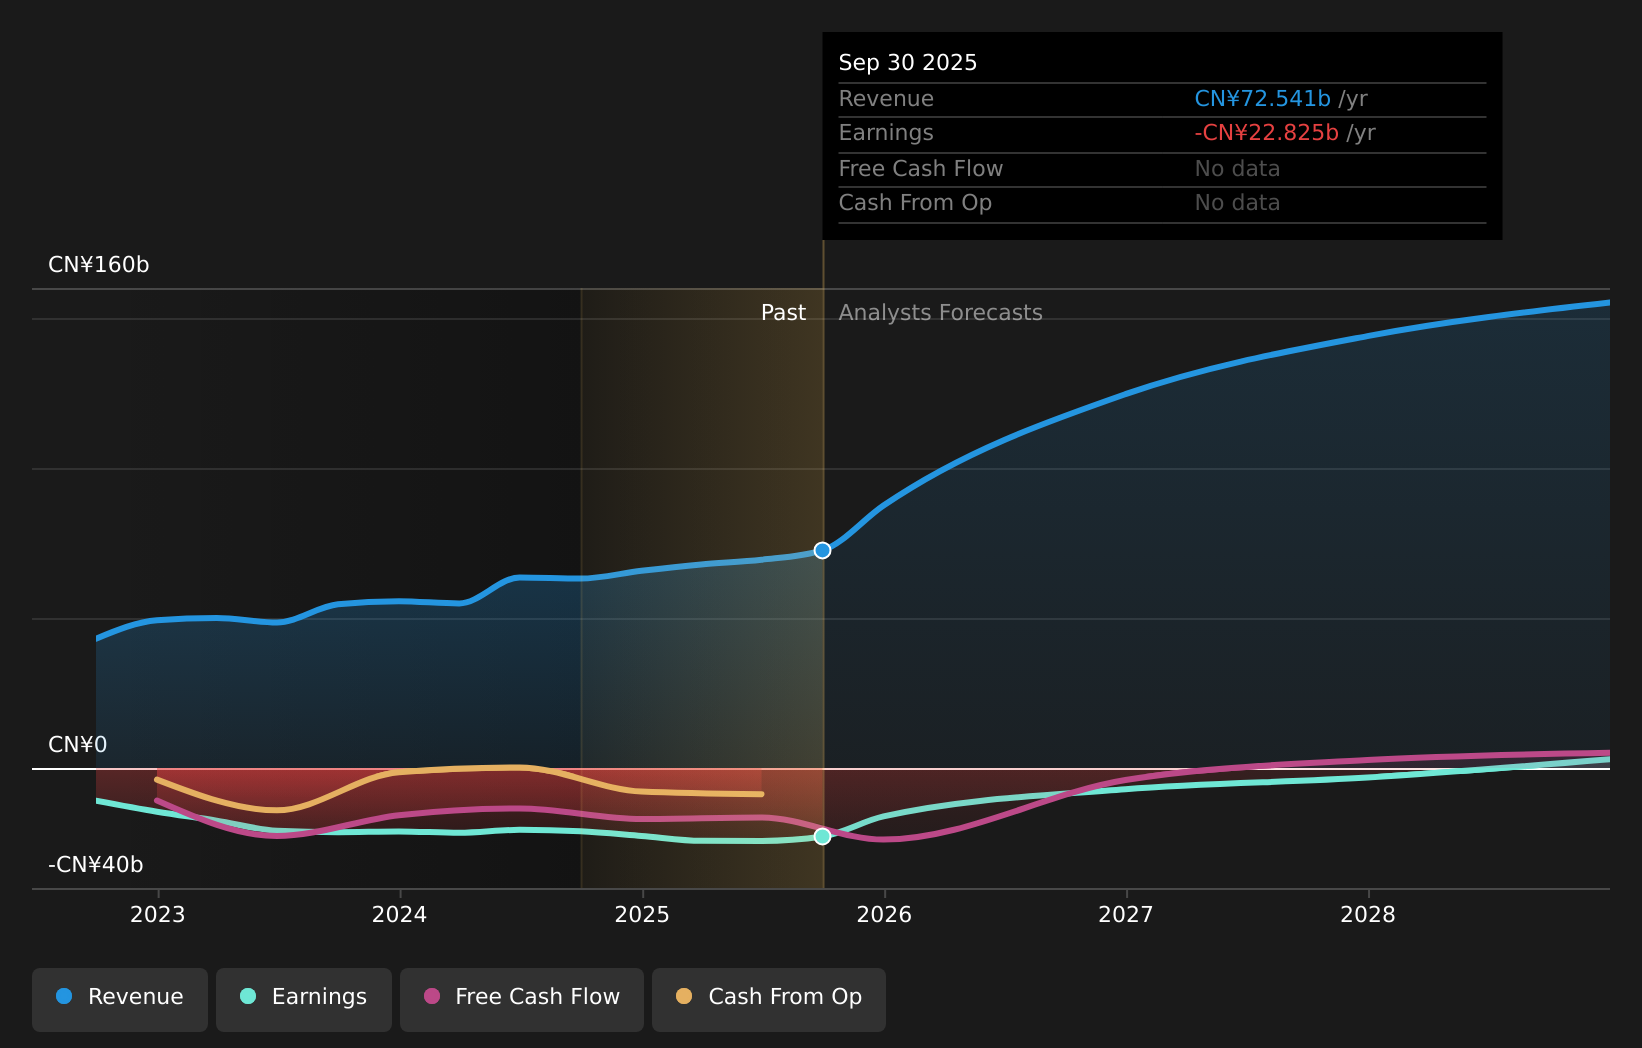Click the 2024 x-axis label
1642x1048 pixels.
pos(400,914)
